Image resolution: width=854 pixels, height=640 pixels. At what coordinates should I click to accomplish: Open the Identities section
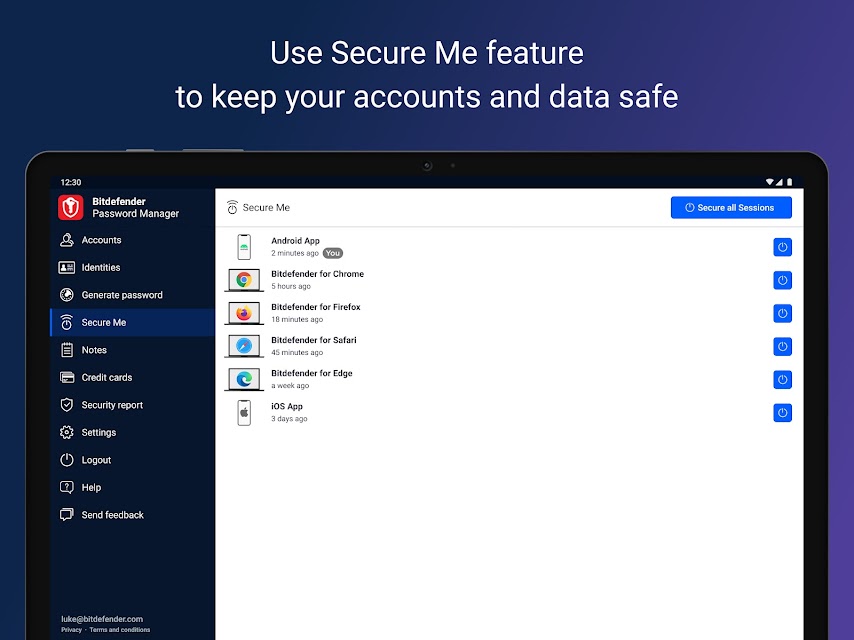(x=100, y=268)
